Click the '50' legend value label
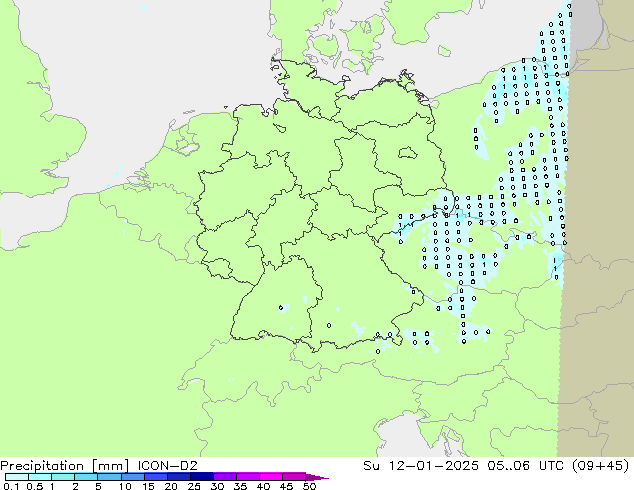This screenshot has width=634, height=490. click(x=310, y=486)
